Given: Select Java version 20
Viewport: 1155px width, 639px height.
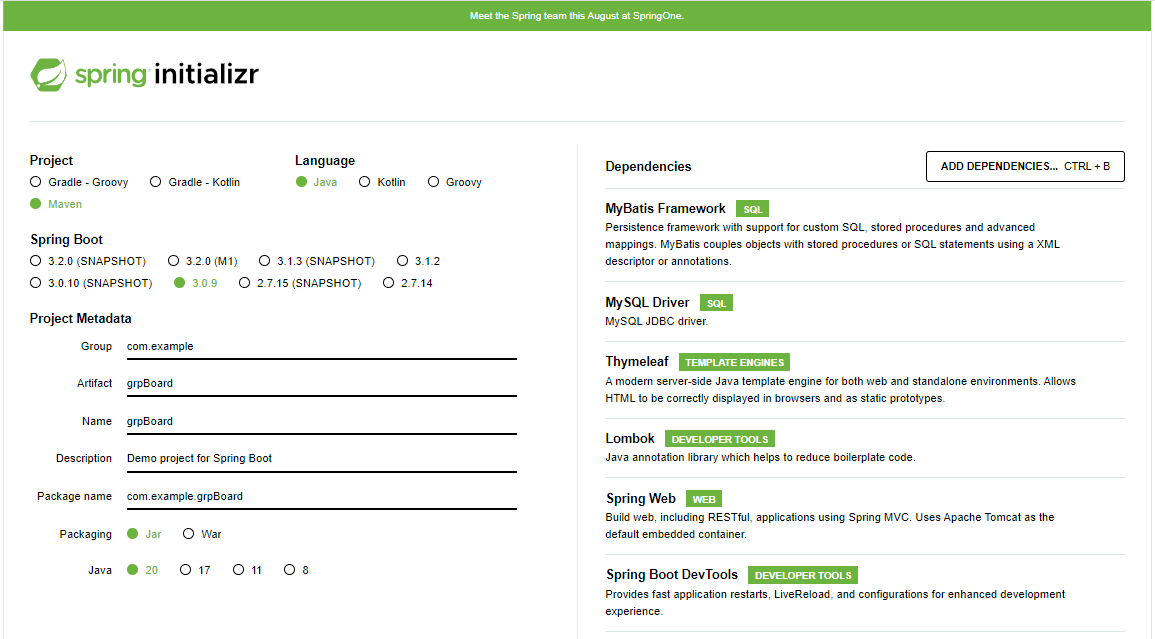Looking at the screenshot, I should [142, 570].
